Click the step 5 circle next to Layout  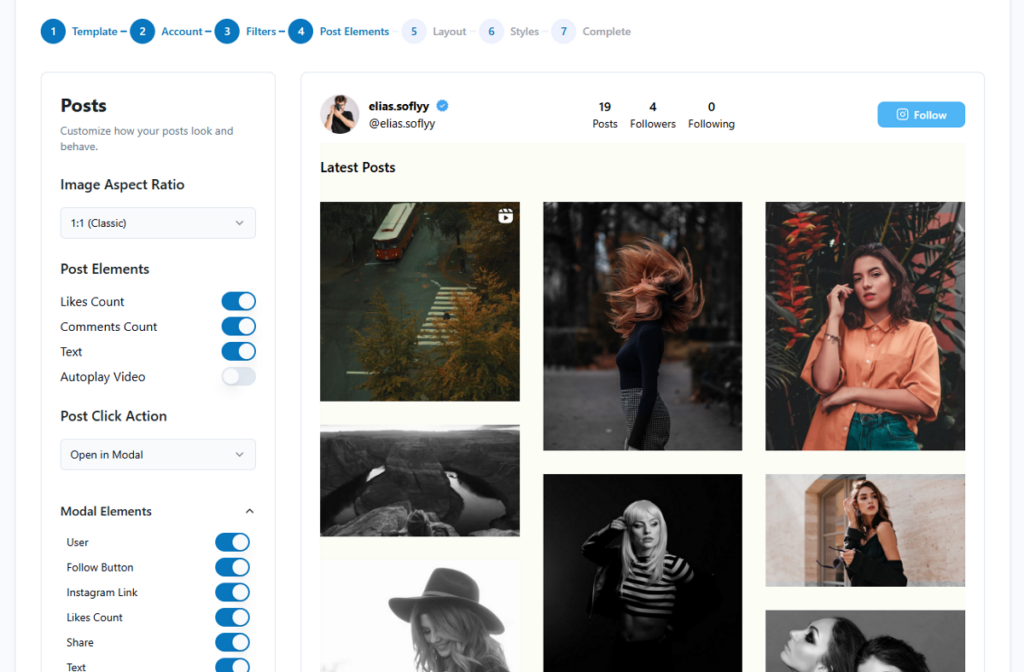pyautogui.click(x=414, y=31)
